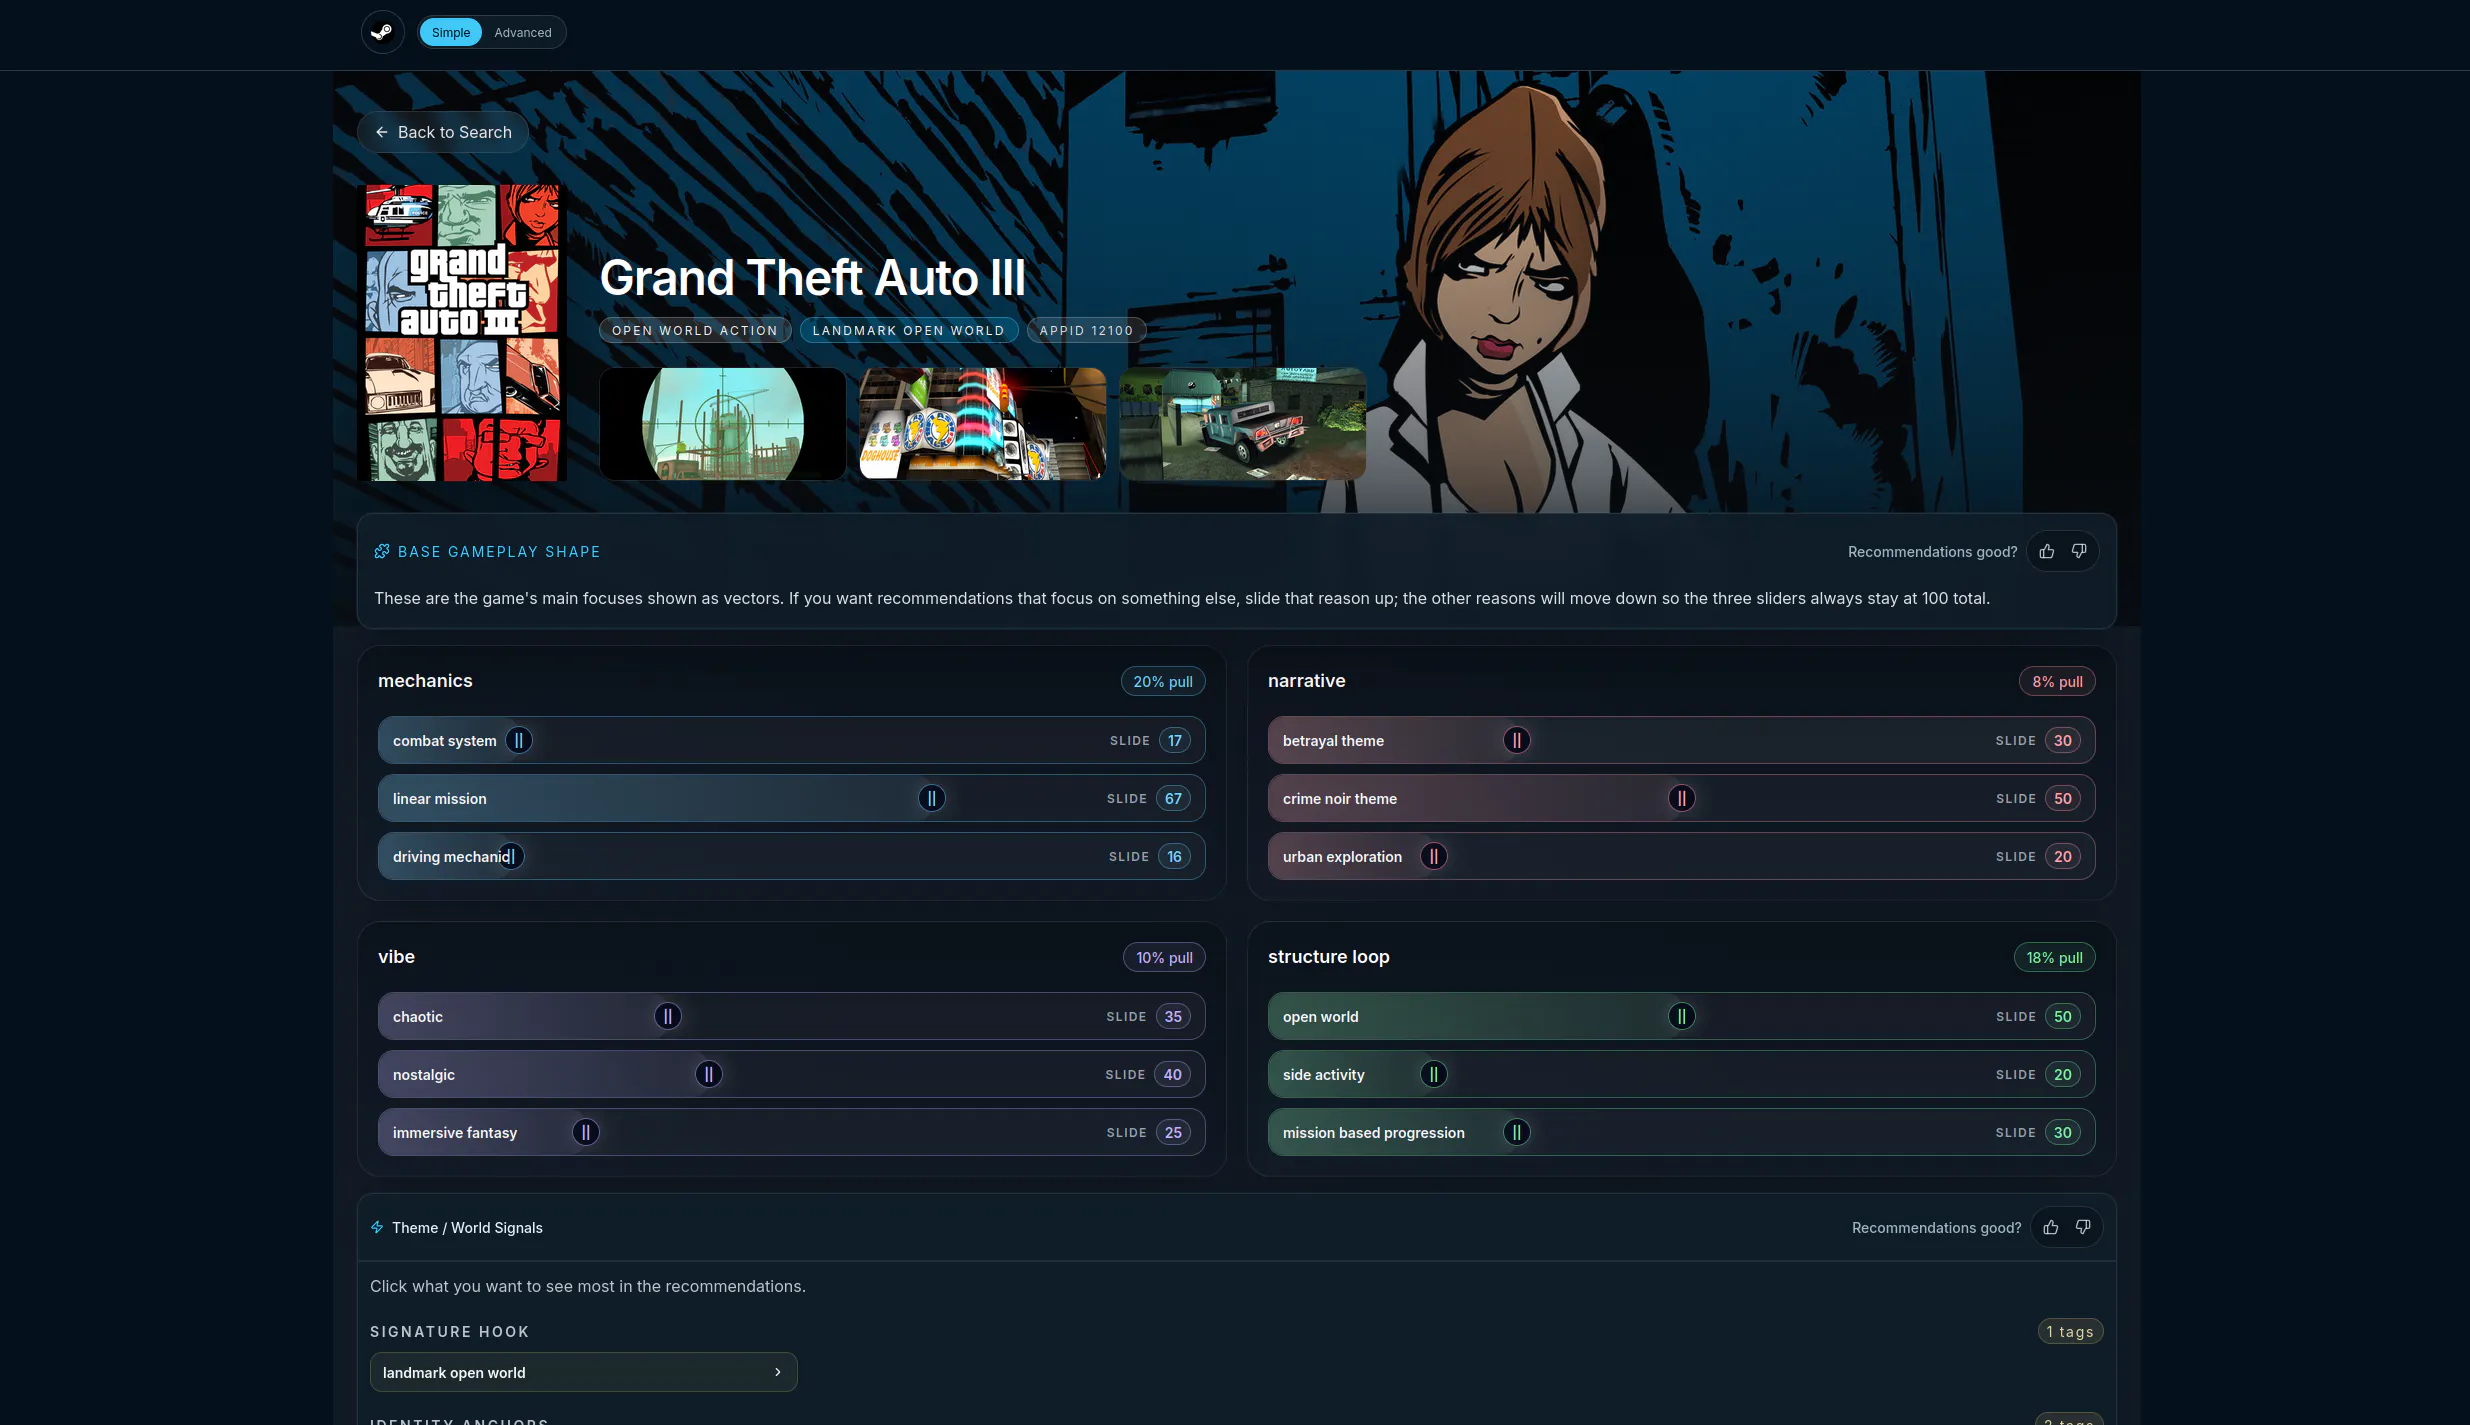Image resolution: width=2470 pixels, height=1425 pixels.
Task: Click the chaotic value 35
Action: pyautogui.click(x=1173, y=1016)
